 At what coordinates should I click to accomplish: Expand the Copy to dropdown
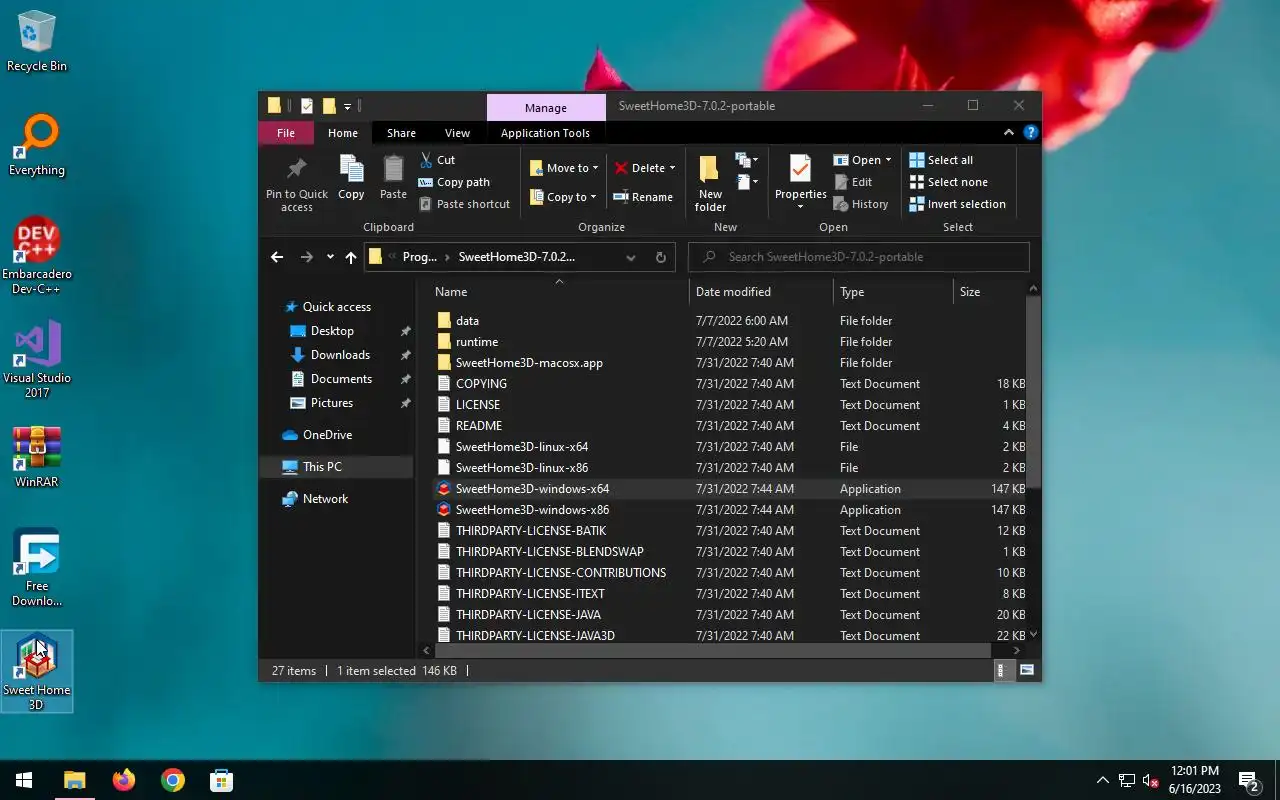593,197
